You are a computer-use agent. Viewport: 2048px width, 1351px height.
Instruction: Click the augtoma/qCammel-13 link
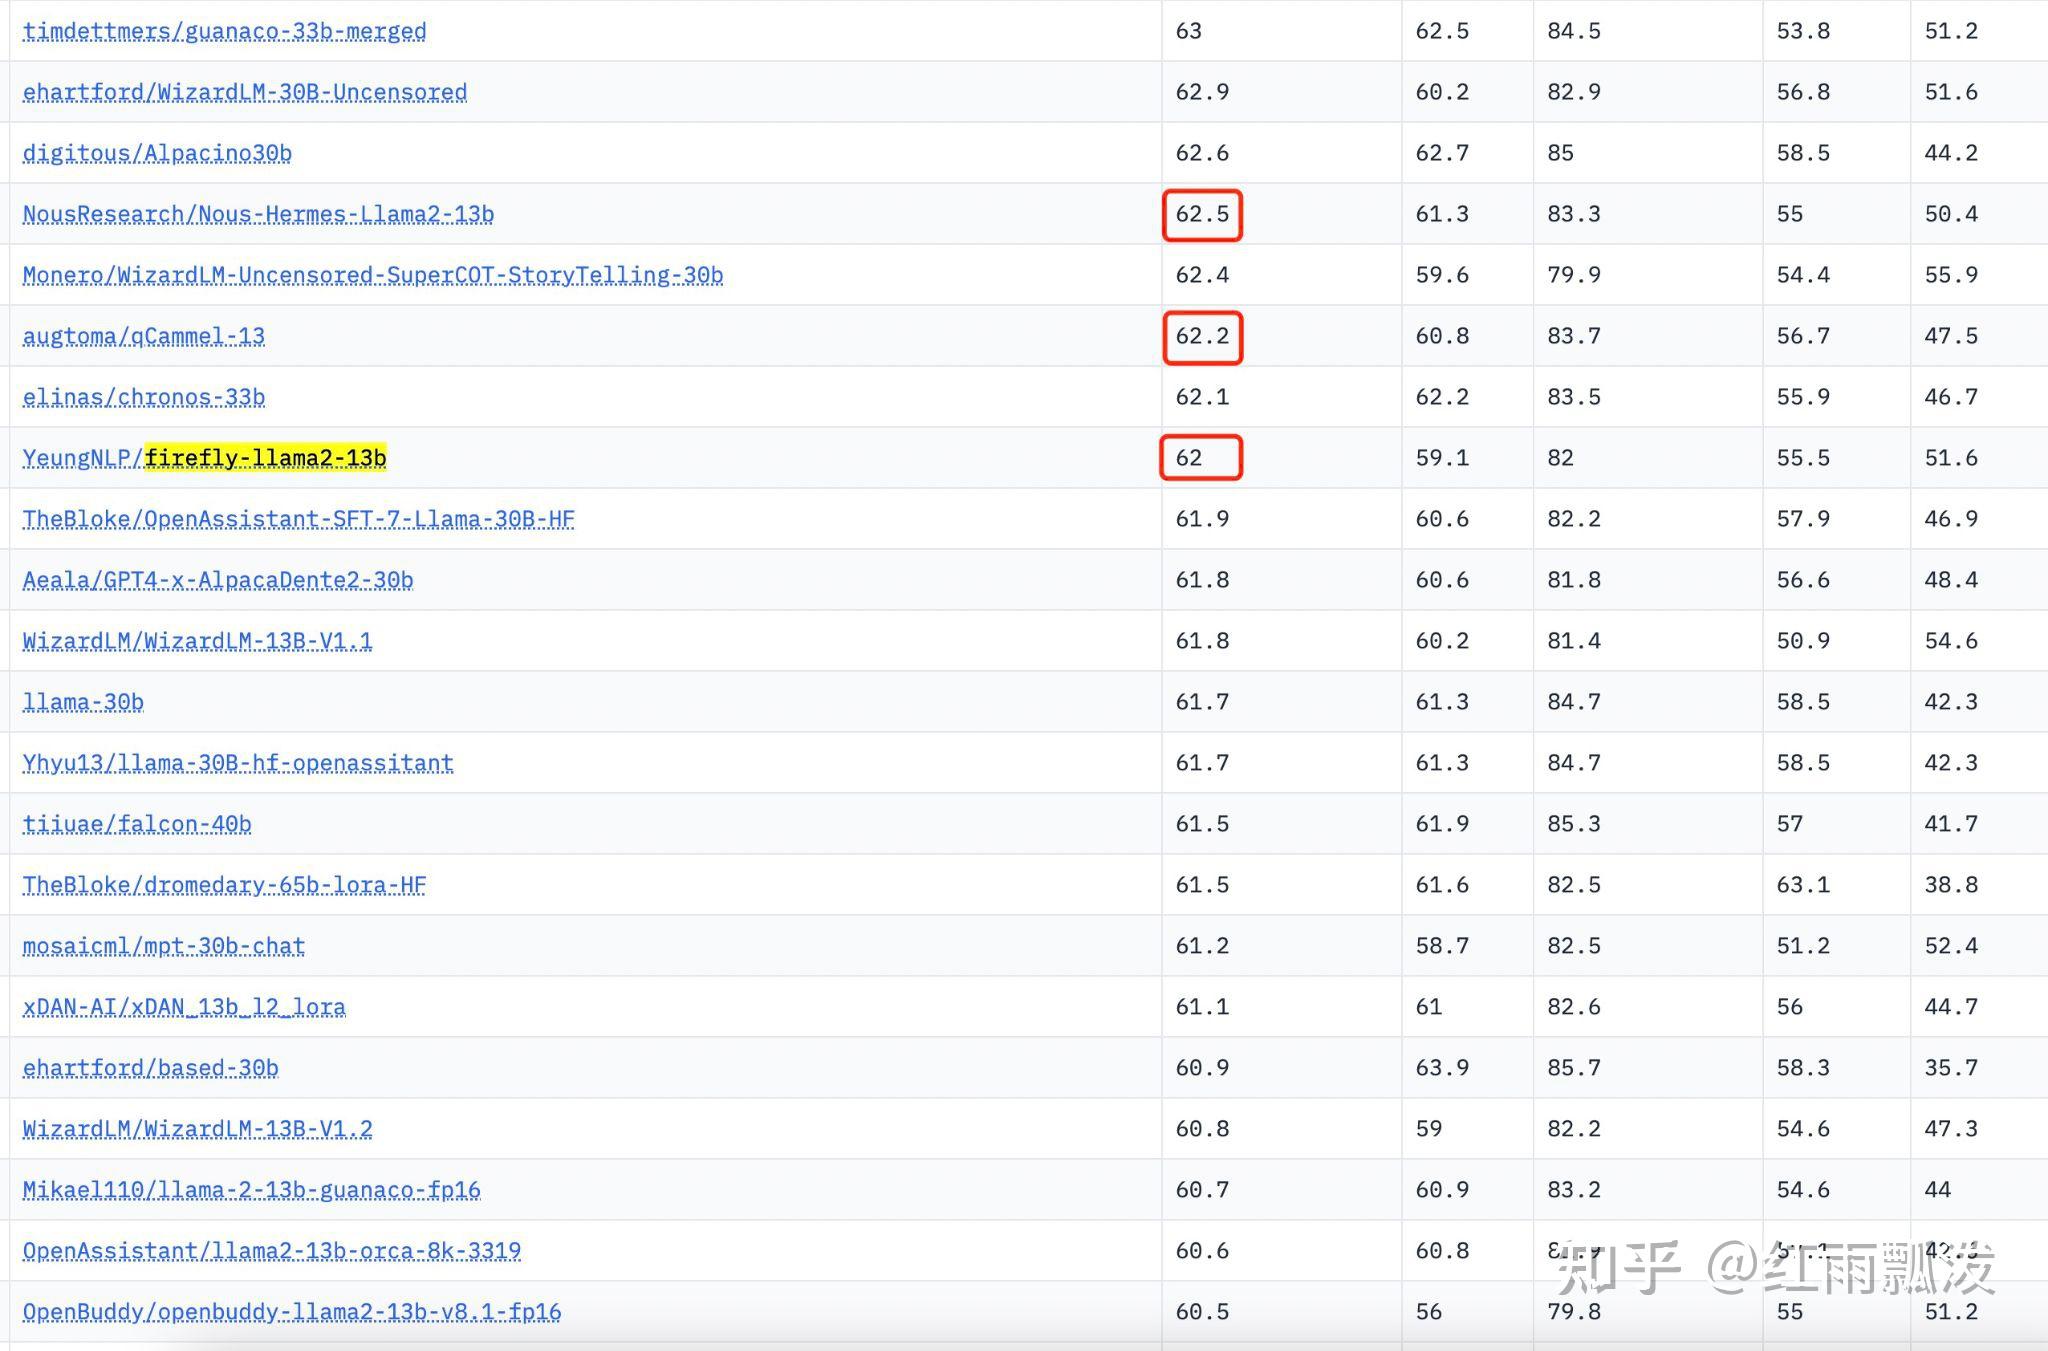pyautogui.click(x=144, y=336)
